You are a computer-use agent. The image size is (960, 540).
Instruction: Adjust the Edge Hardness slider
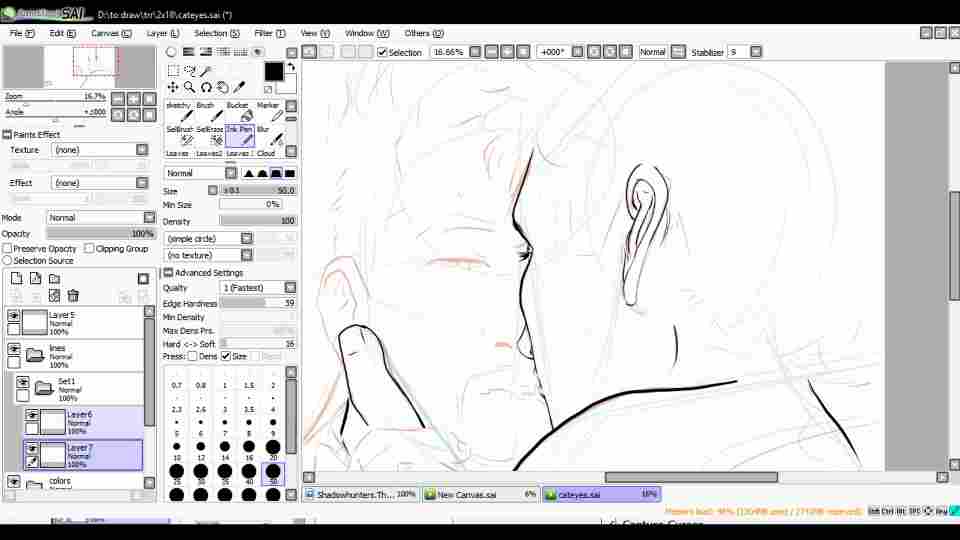[x=258, y=304]
